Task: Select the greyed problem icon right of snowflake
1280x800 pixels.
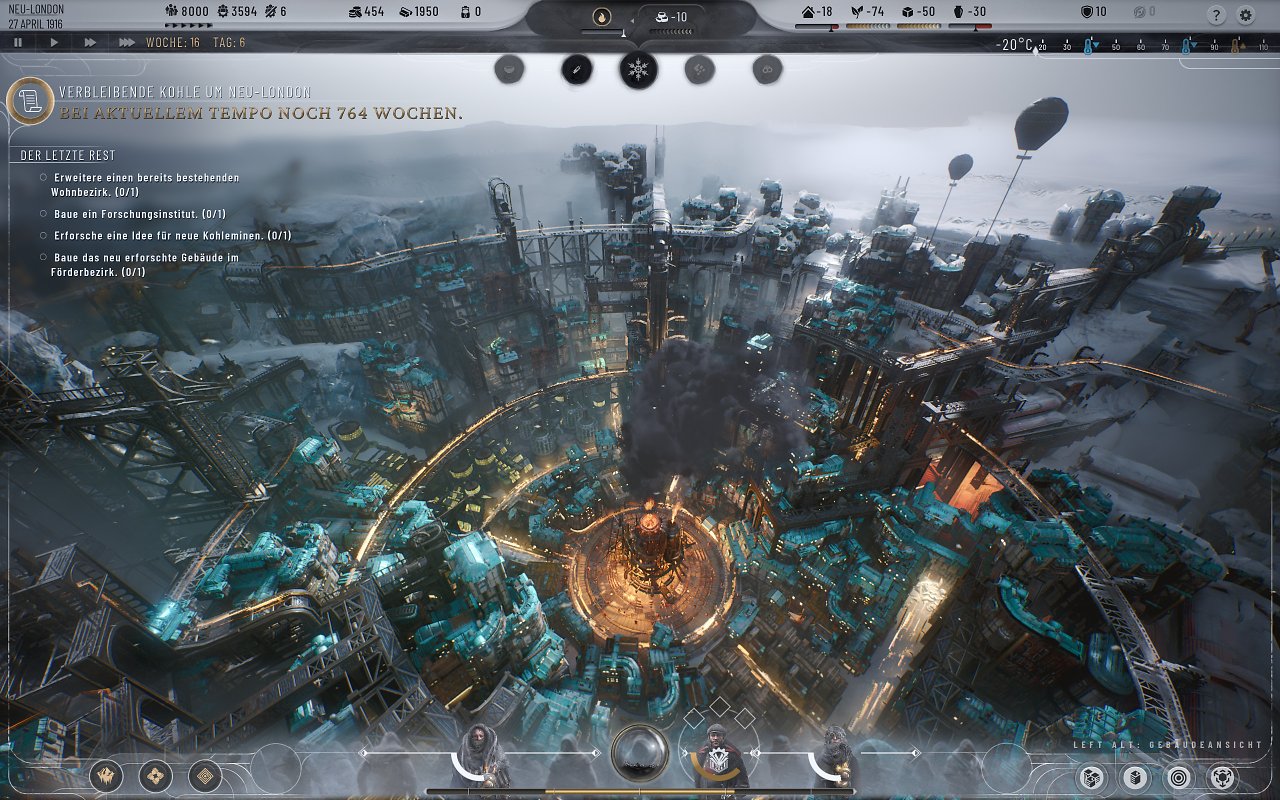Action: coord(699,69)
